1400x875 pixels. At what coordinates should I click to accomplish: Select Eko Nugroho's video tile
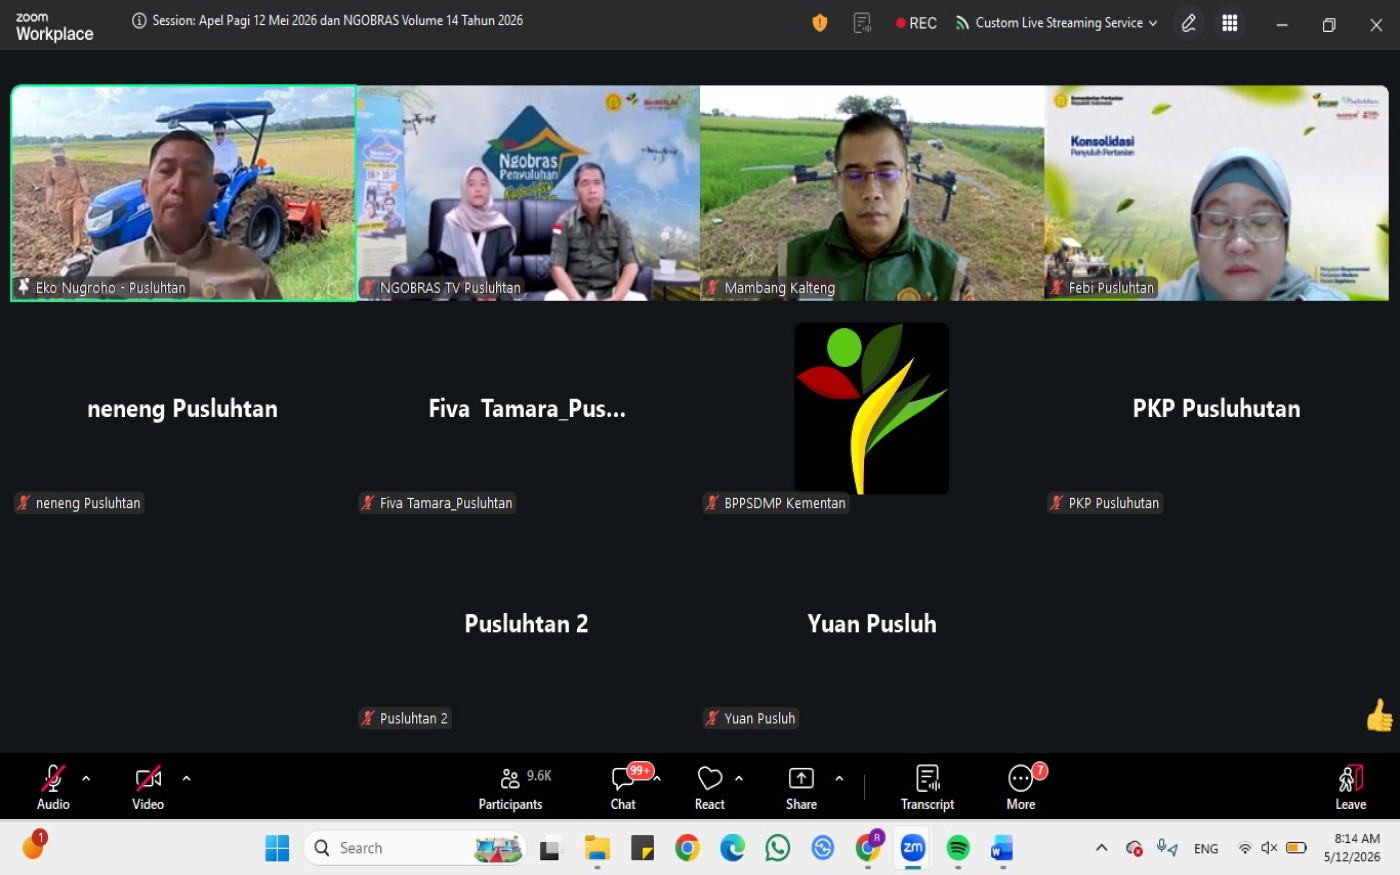(x=184, y=193)
